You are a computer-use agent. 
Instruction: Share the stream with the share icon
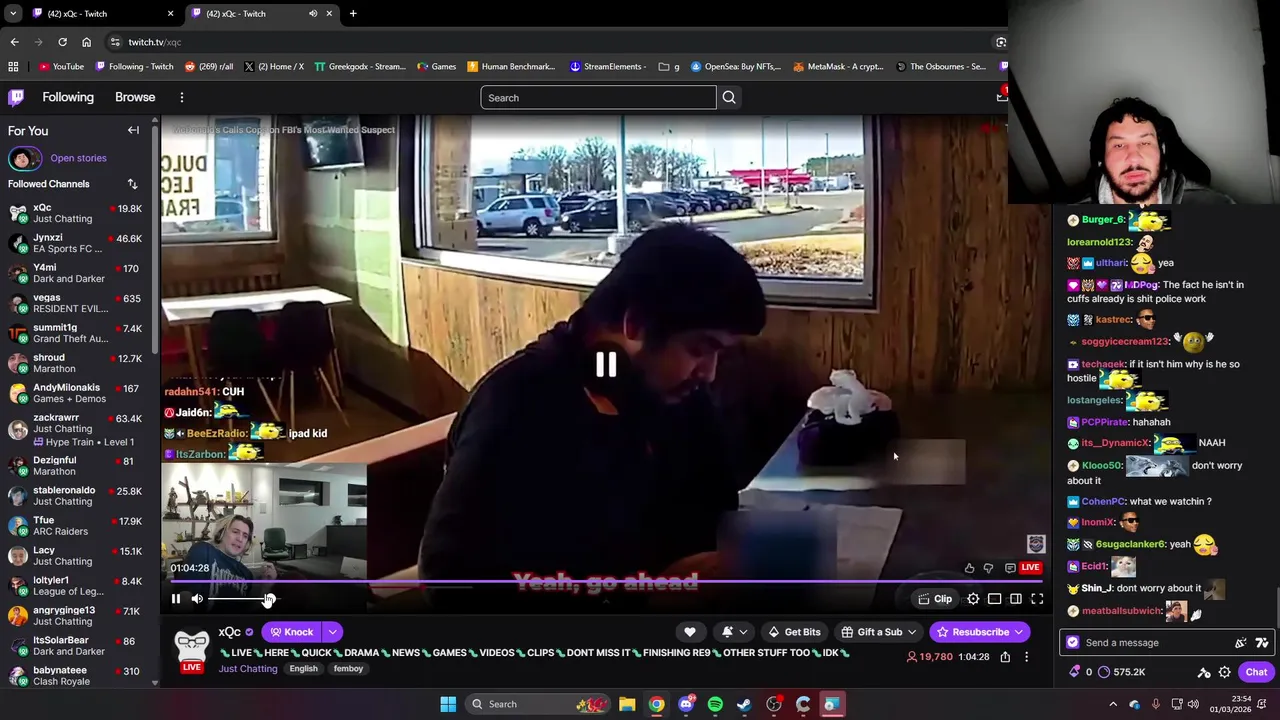coord(1005,657)
